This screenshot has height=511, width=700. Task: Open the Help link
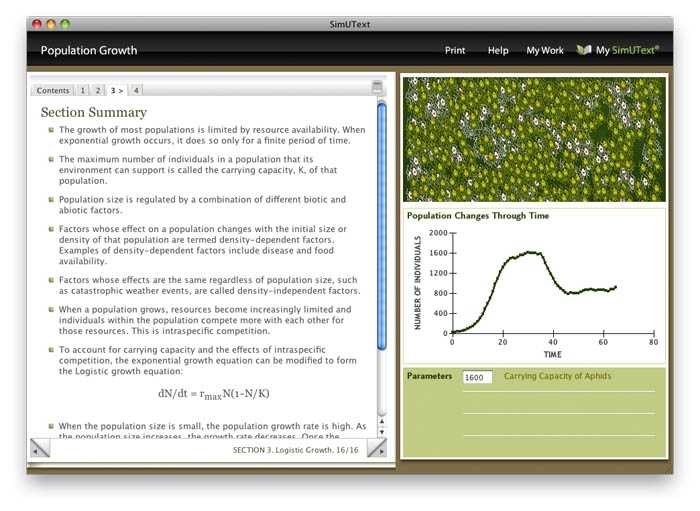pos(498,51)
